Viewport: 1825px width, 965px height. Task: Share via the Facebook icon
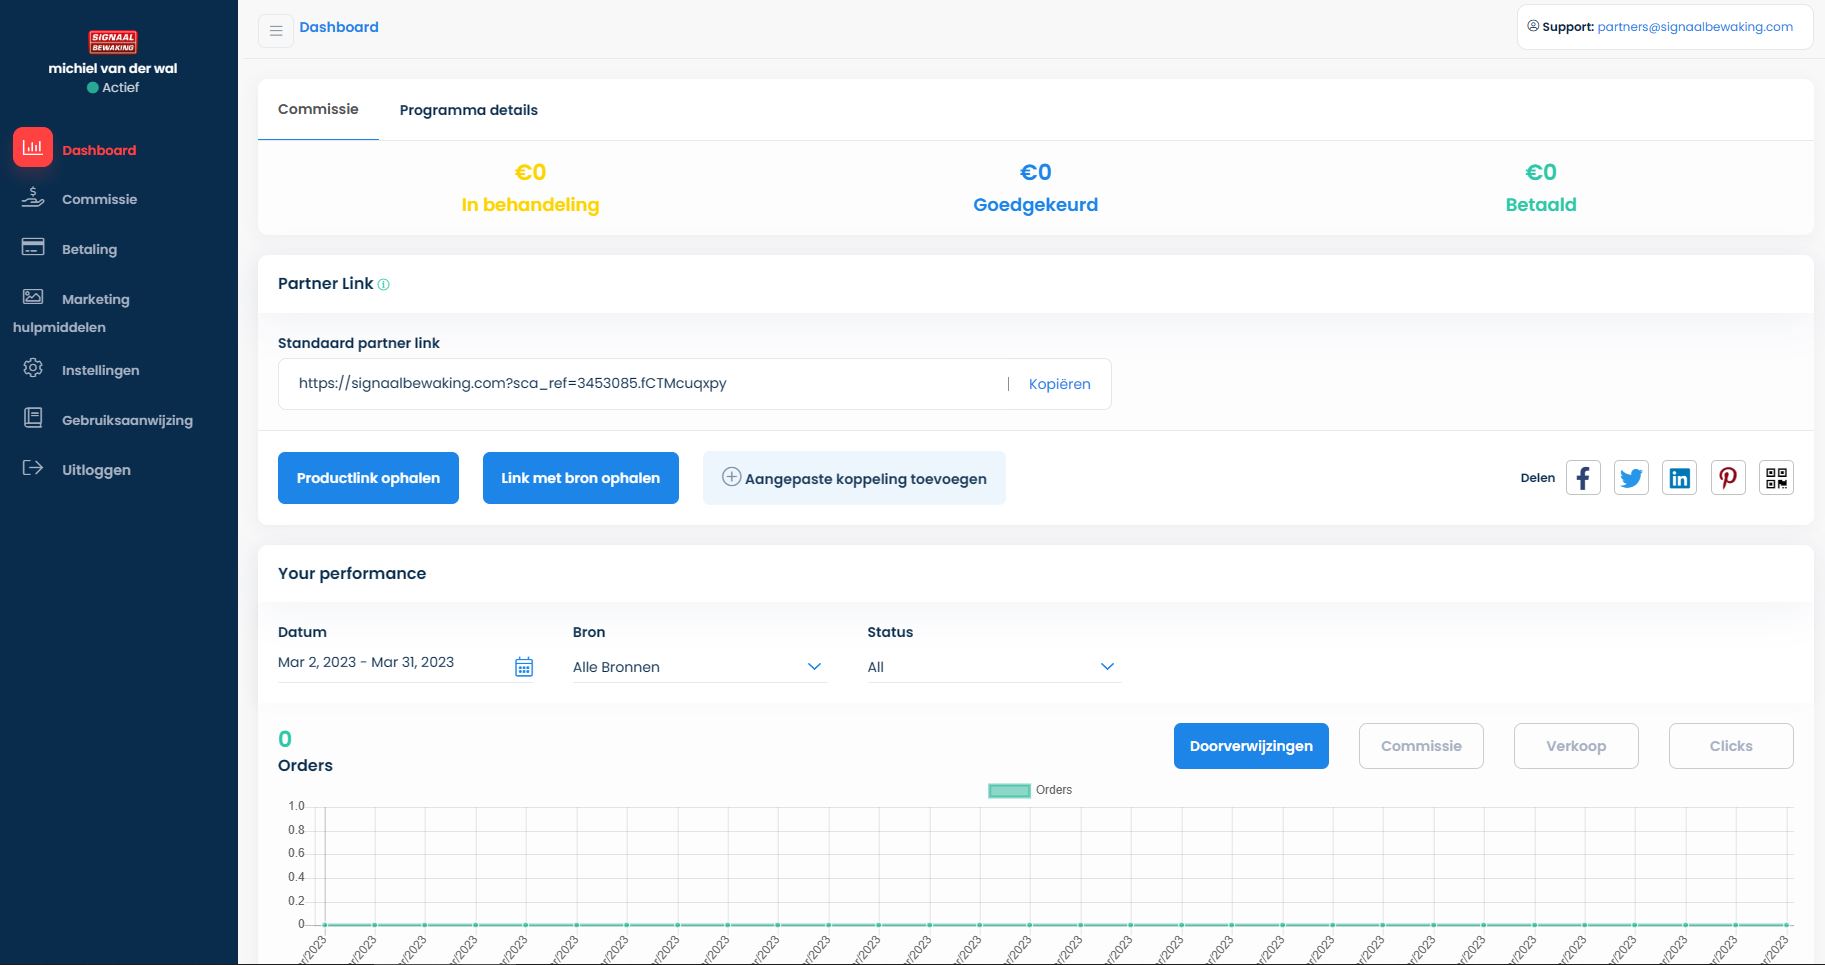(1583, 477)
